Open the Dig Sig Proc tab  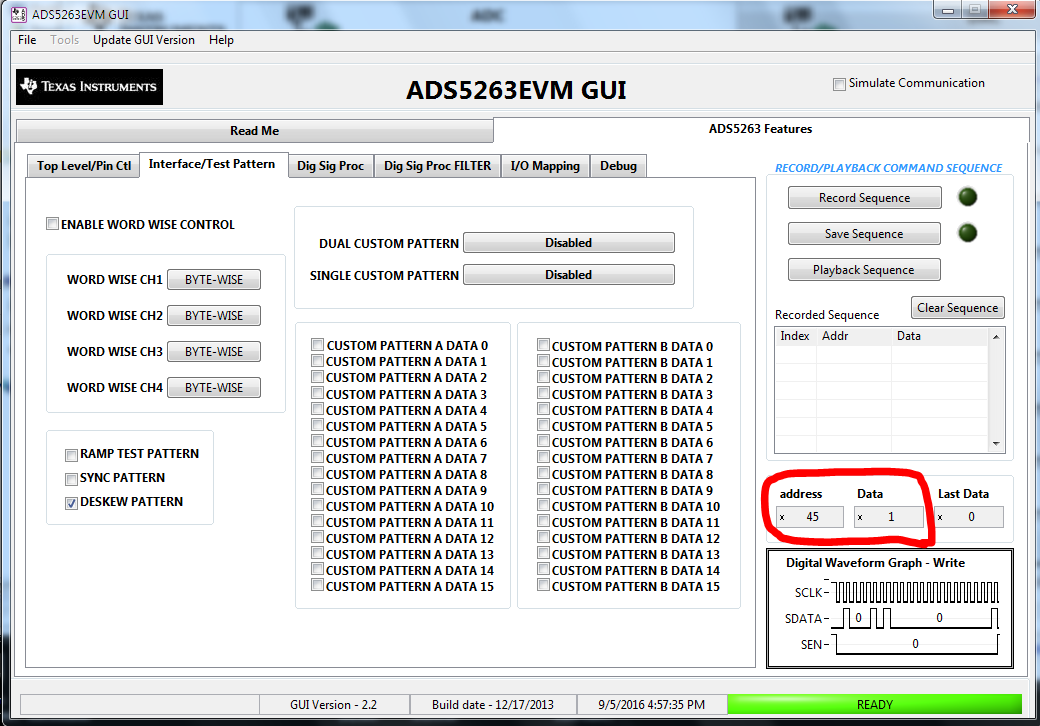coord(330,166)
